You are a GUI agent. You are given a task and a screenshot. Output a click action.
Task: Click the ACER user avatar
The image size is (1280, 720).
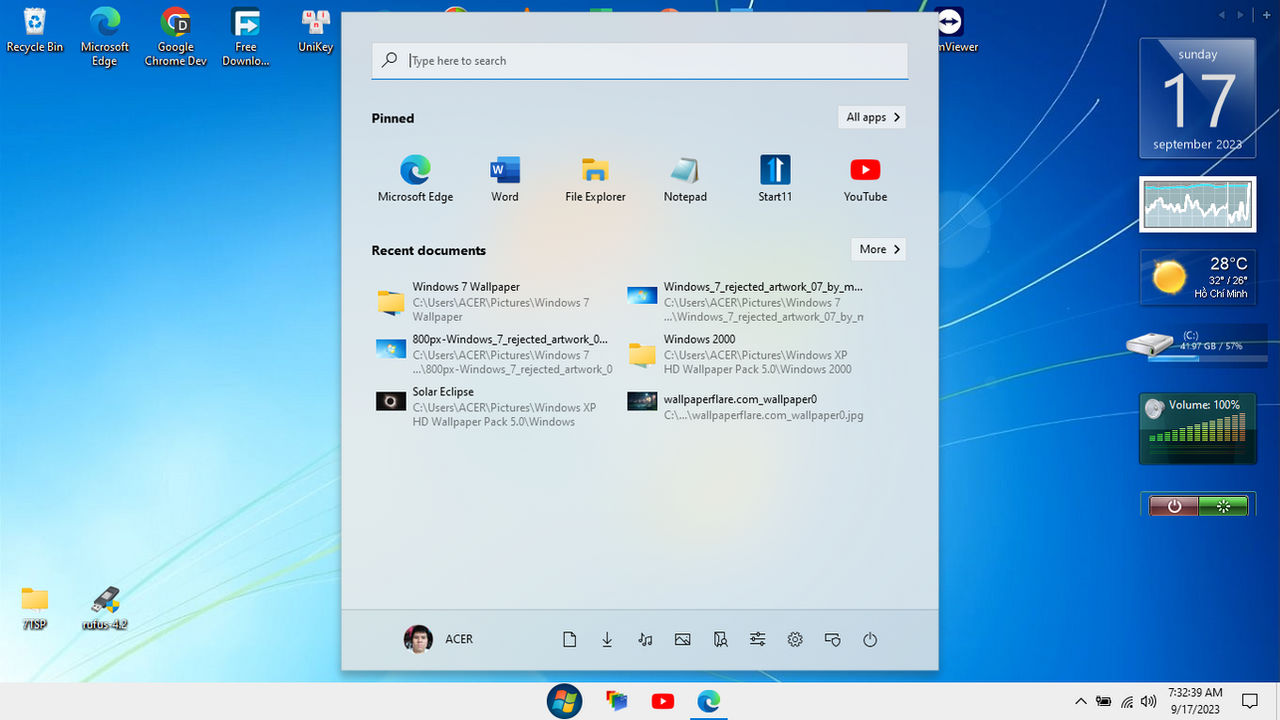(x=418, y=639)
